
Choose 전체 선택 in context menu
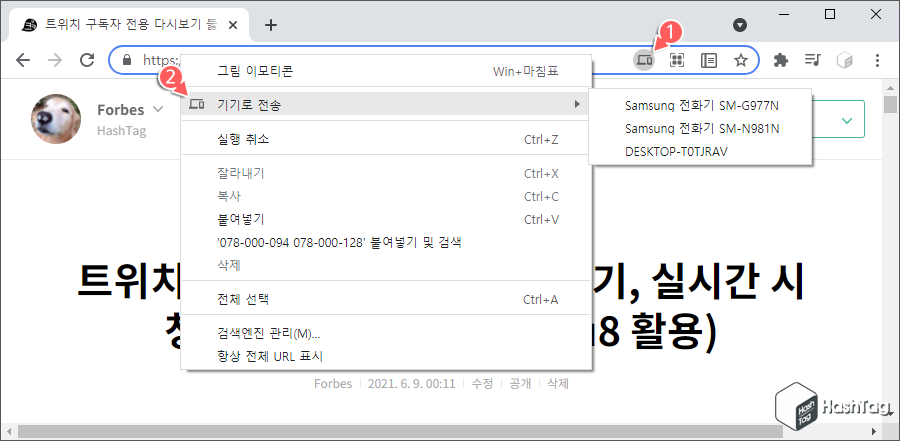[x=386, y=299]
